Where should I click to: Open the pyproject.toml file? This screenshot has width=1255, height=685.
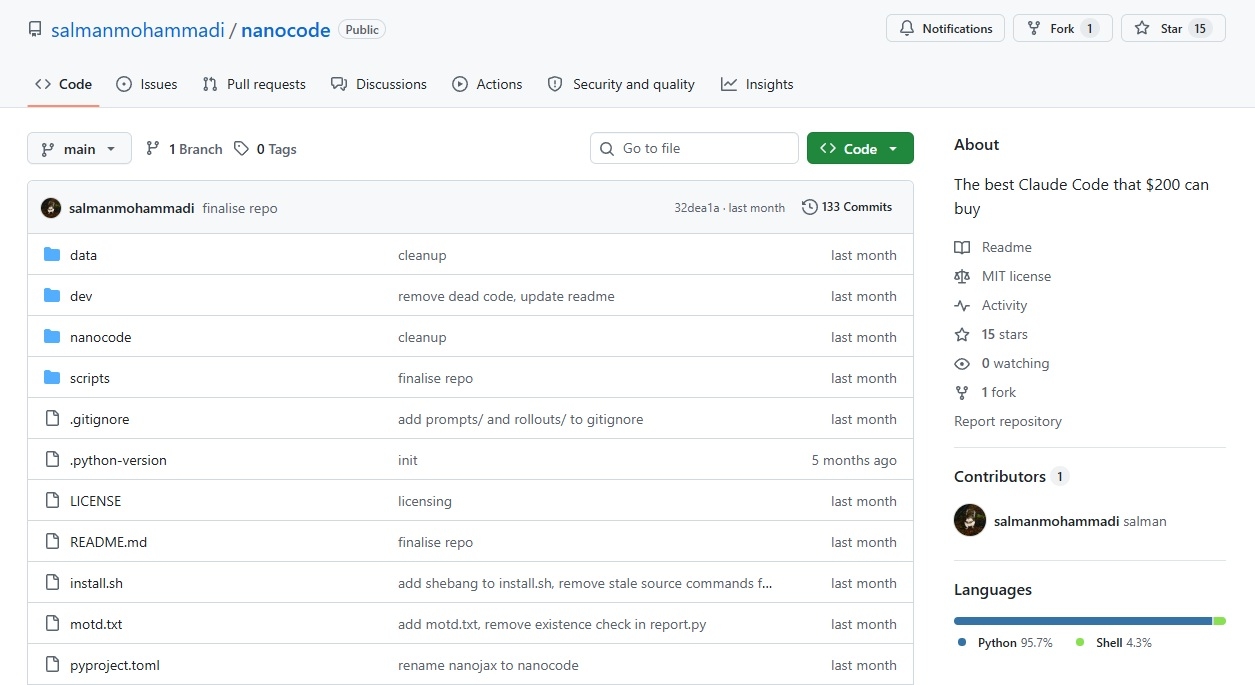pos(114,665)
